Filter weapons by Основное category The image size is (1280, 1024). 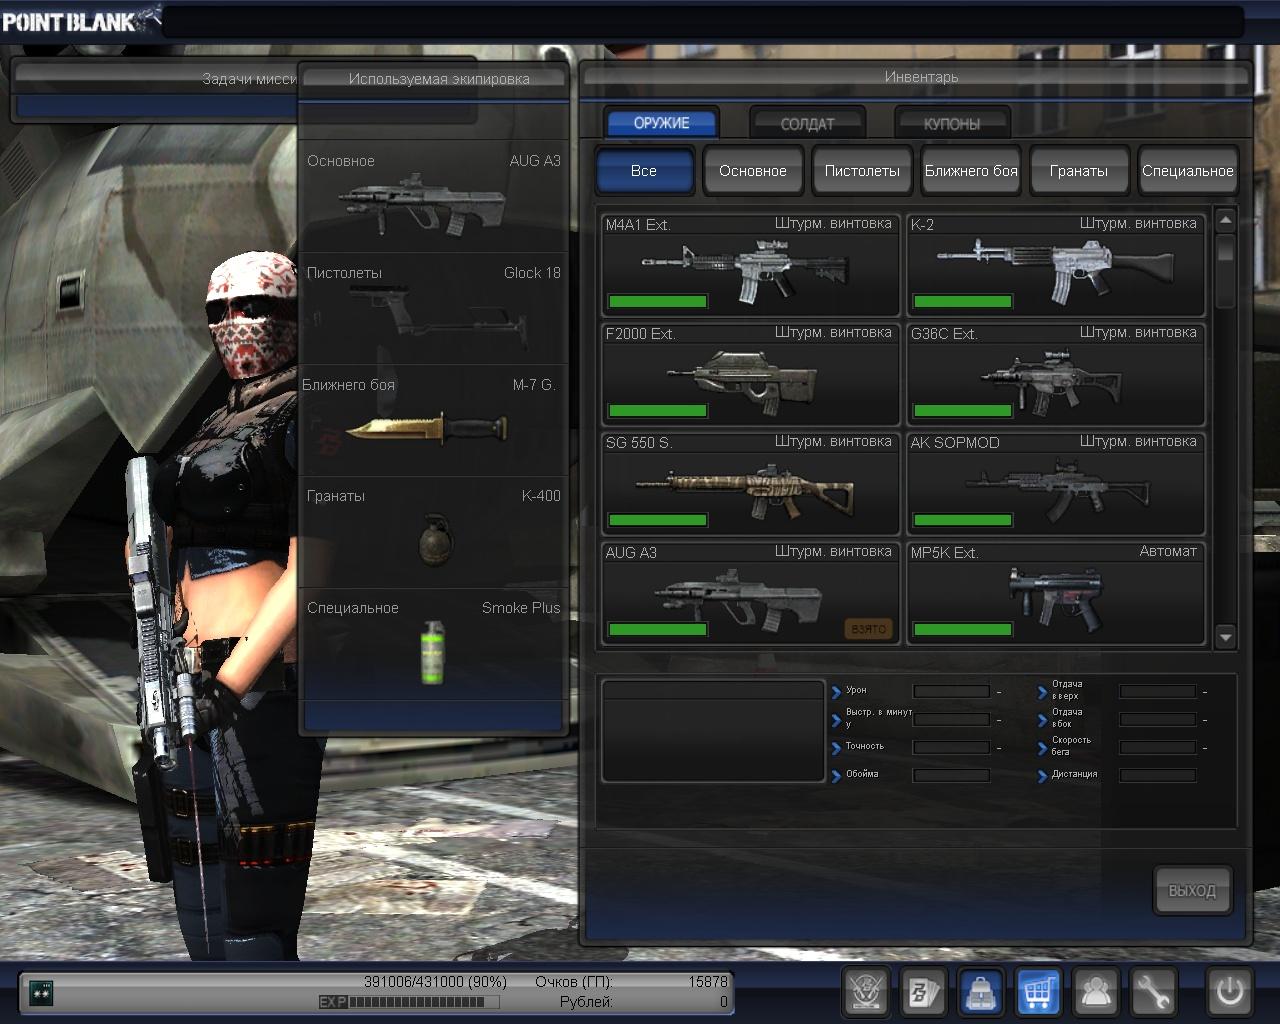752,171
